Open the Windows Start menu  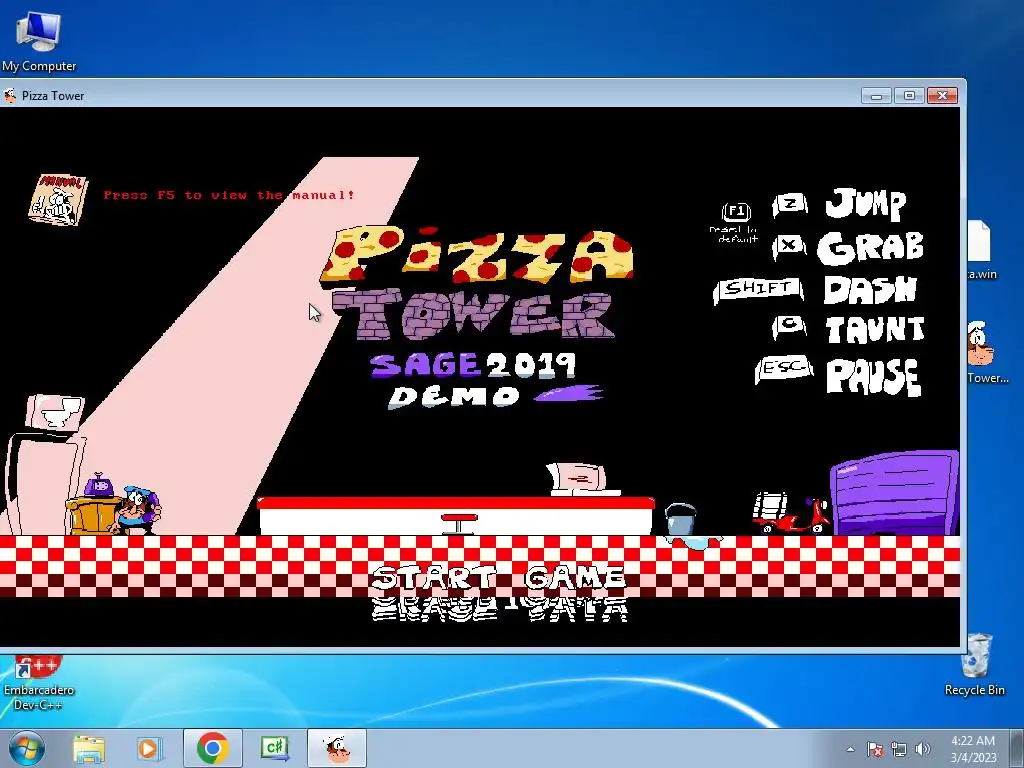click(x=27, y=748)
